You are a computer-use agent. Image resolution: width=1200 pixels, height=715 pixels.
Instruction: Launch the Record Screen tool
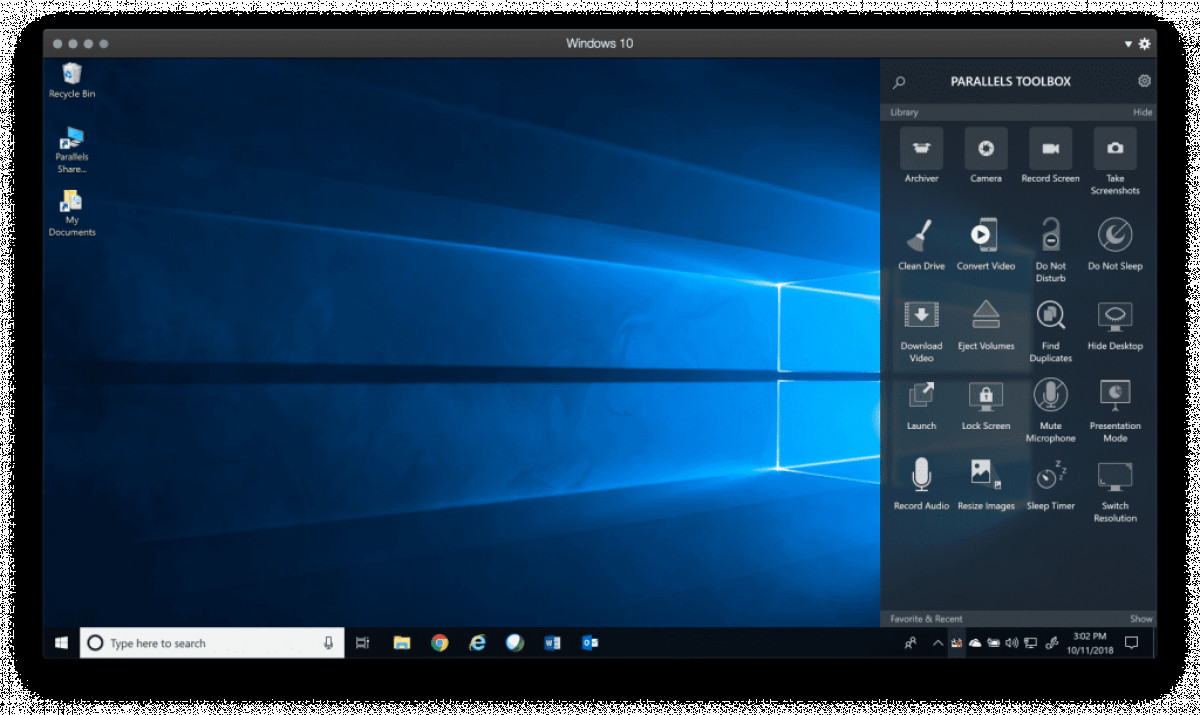1050,149
